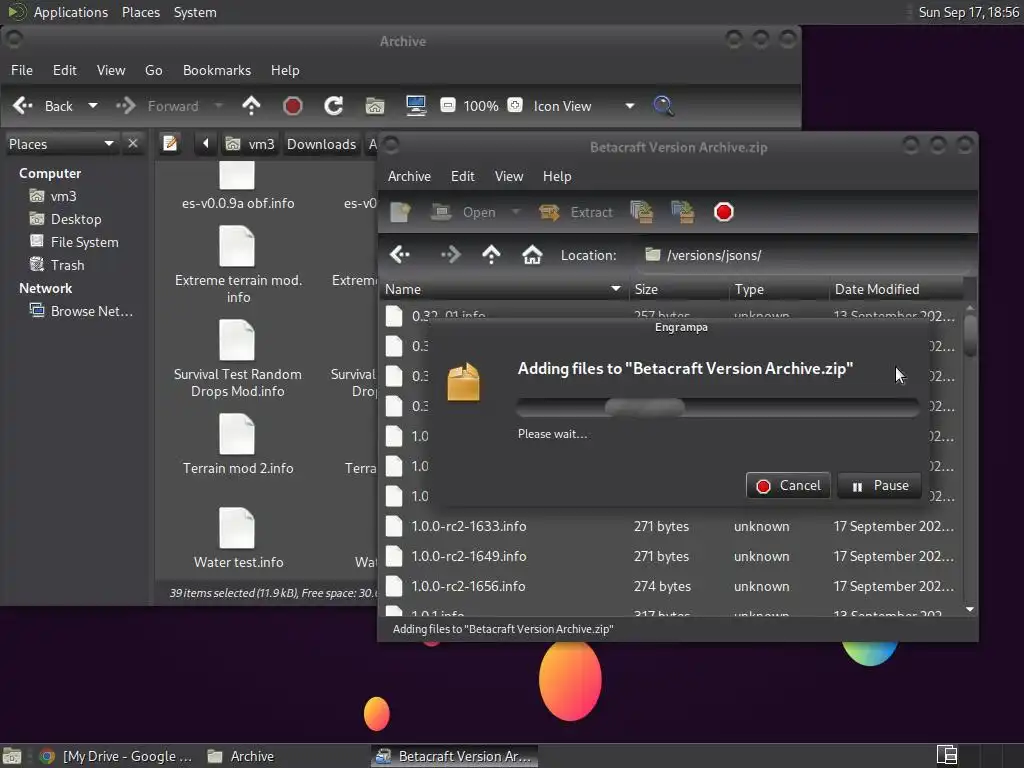
Task: Toggle text-based location entry pencil
Action: pyautogui.click(x=170, y=144)
